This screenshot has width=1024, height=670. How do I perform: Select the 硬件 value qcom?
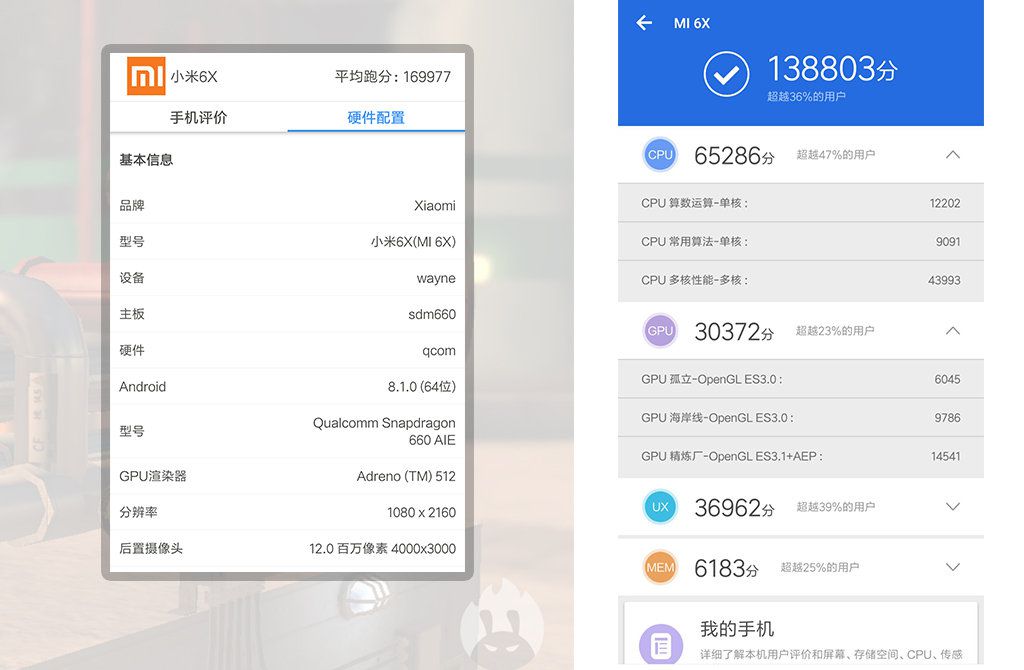pos(439,351)
